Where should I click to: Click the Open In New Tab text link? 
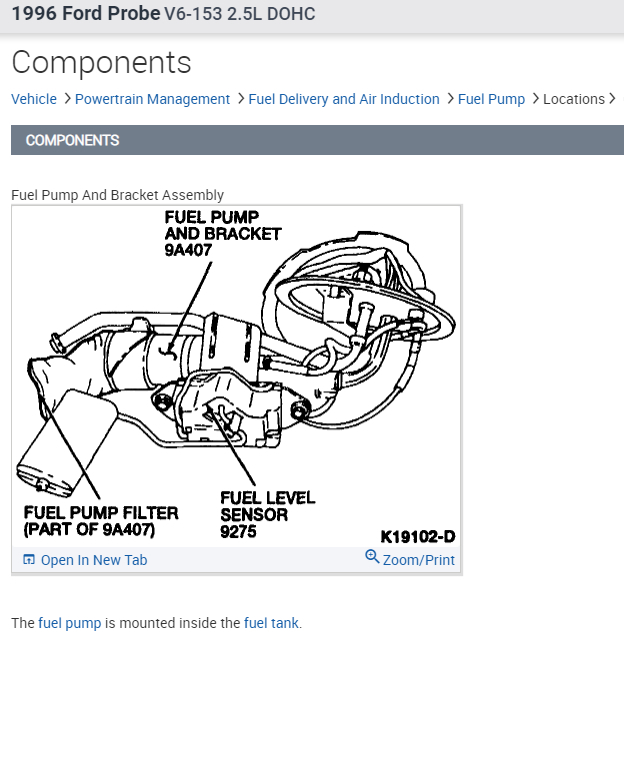pos(94,560)
